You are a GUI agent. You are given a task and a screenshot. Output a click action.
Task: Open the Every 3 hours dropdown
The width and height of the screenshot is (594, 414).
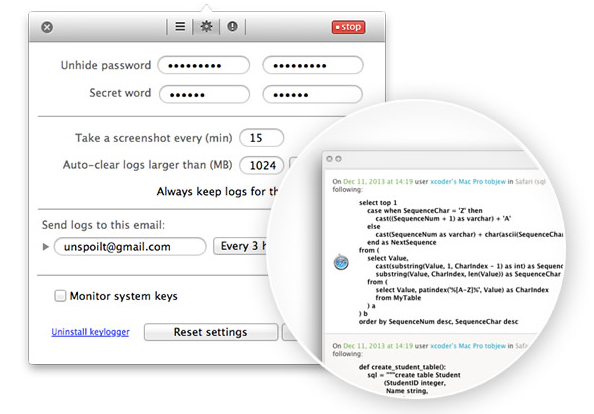click(242, 246)
